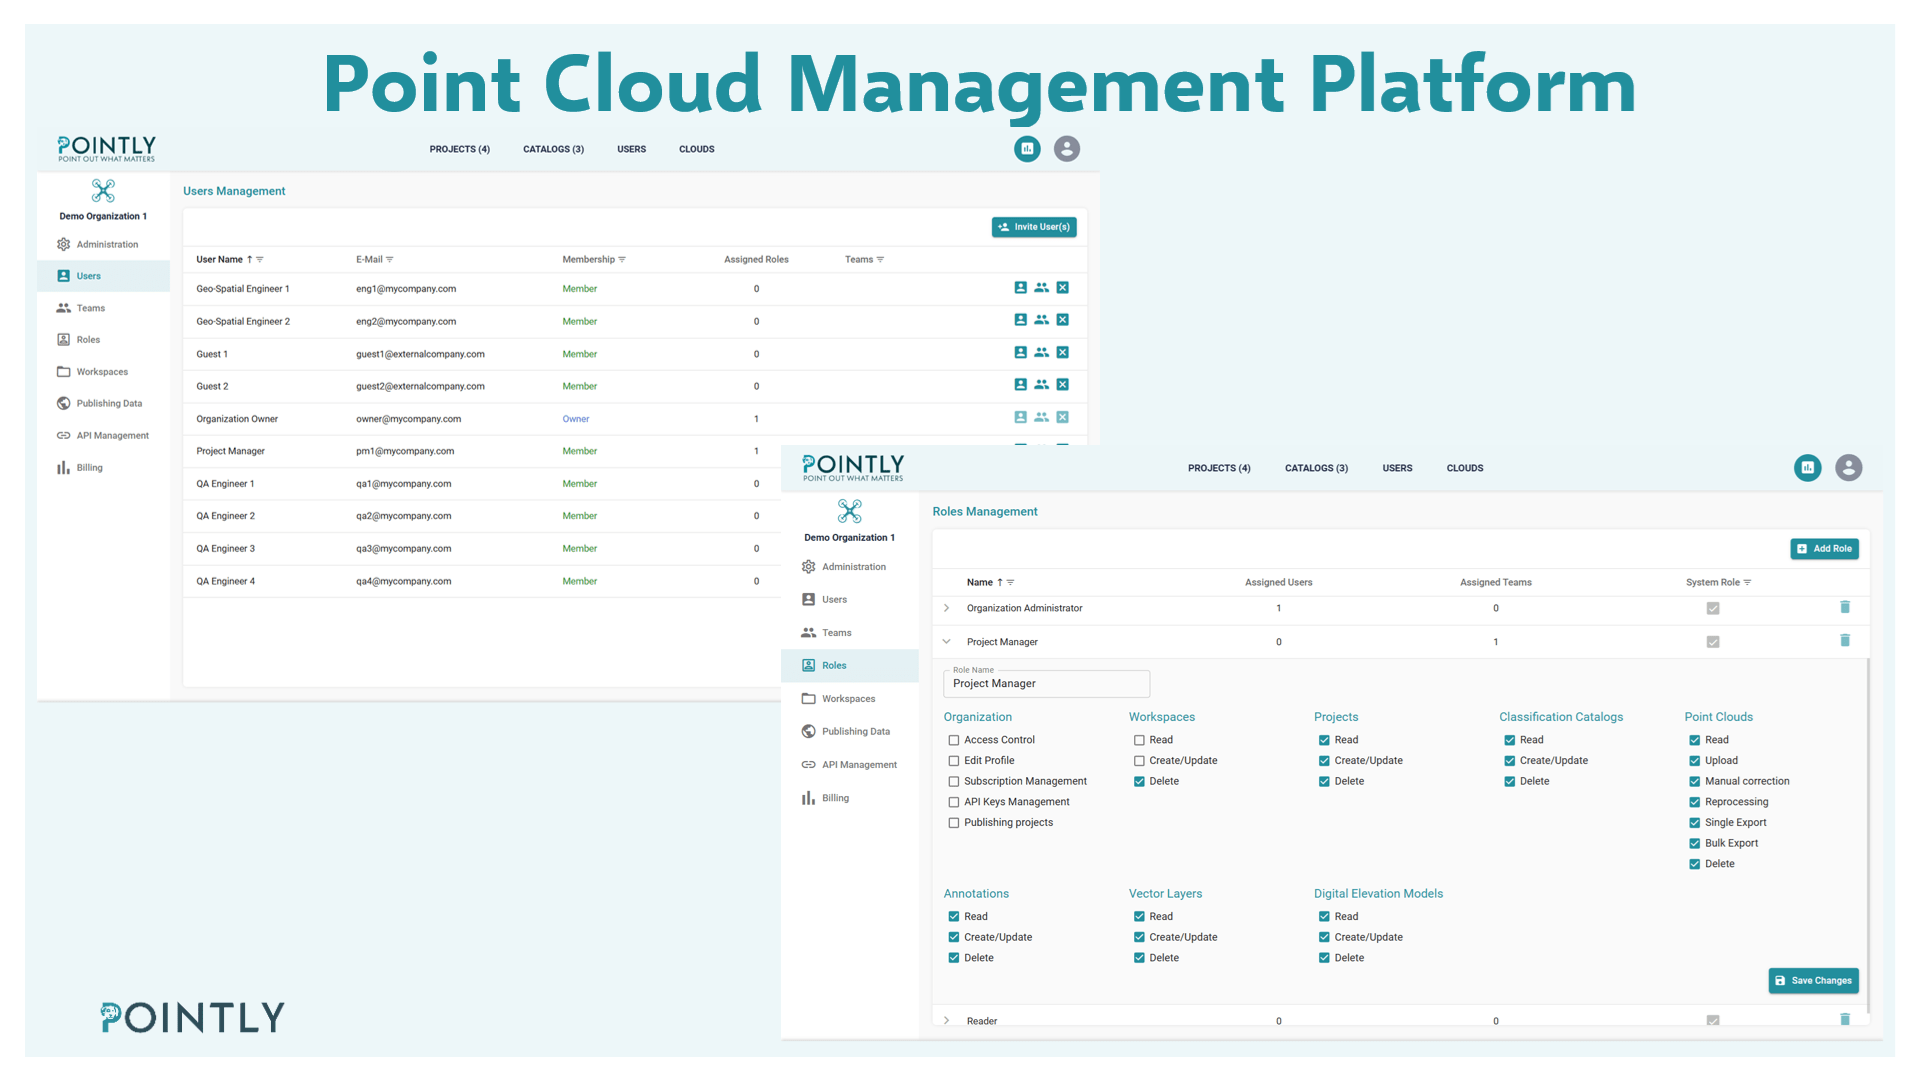The width and height of the screenshot is (1919, 1076).
Task: Open the dashboard icon in Roles header
Action: pyautogui.click(x=1807, y=468)
